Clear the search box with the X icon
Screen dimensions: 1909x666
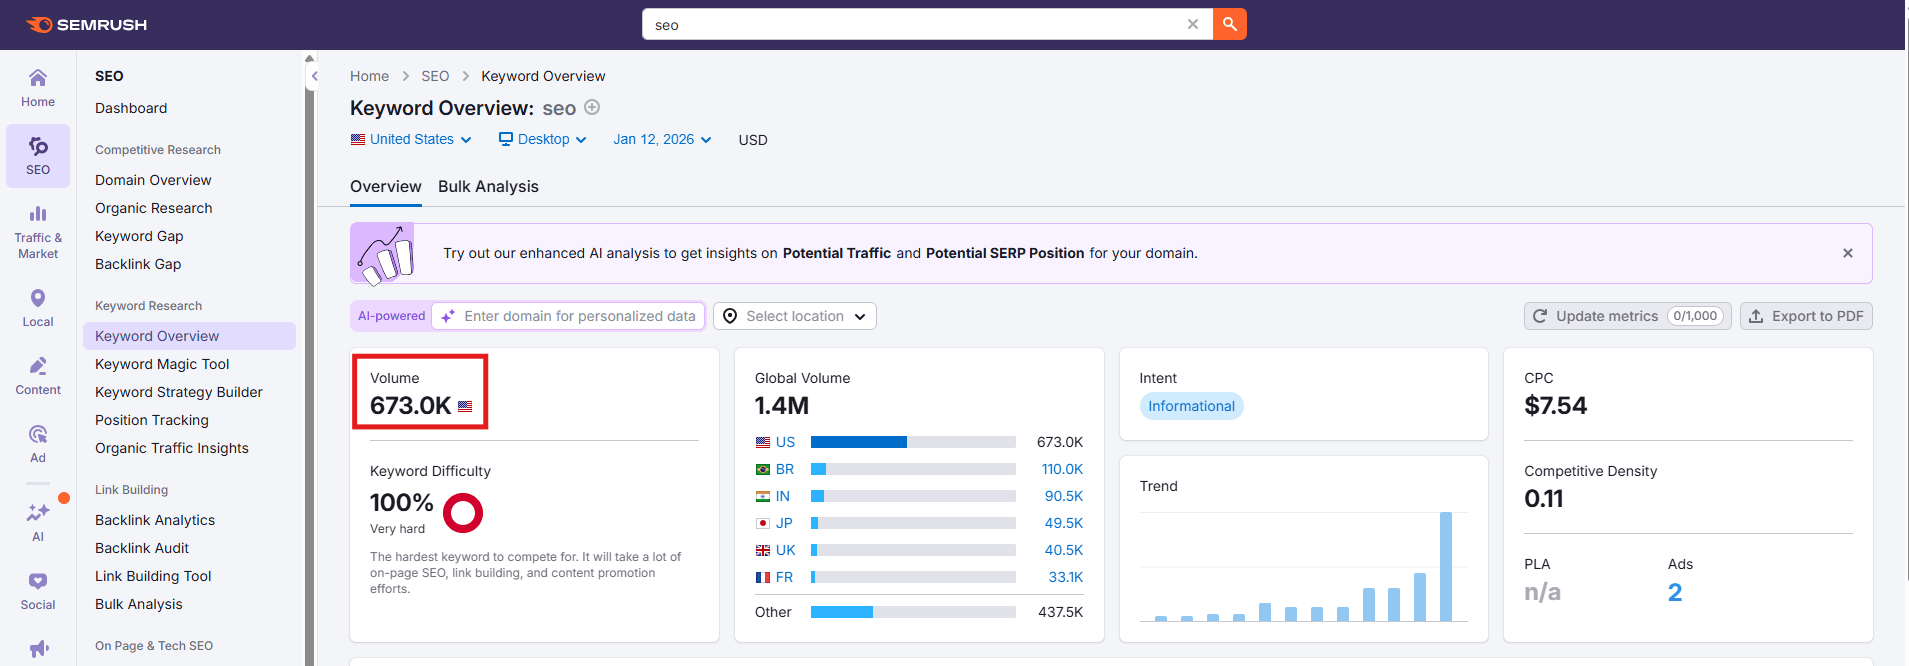(x=1193, y=25)
